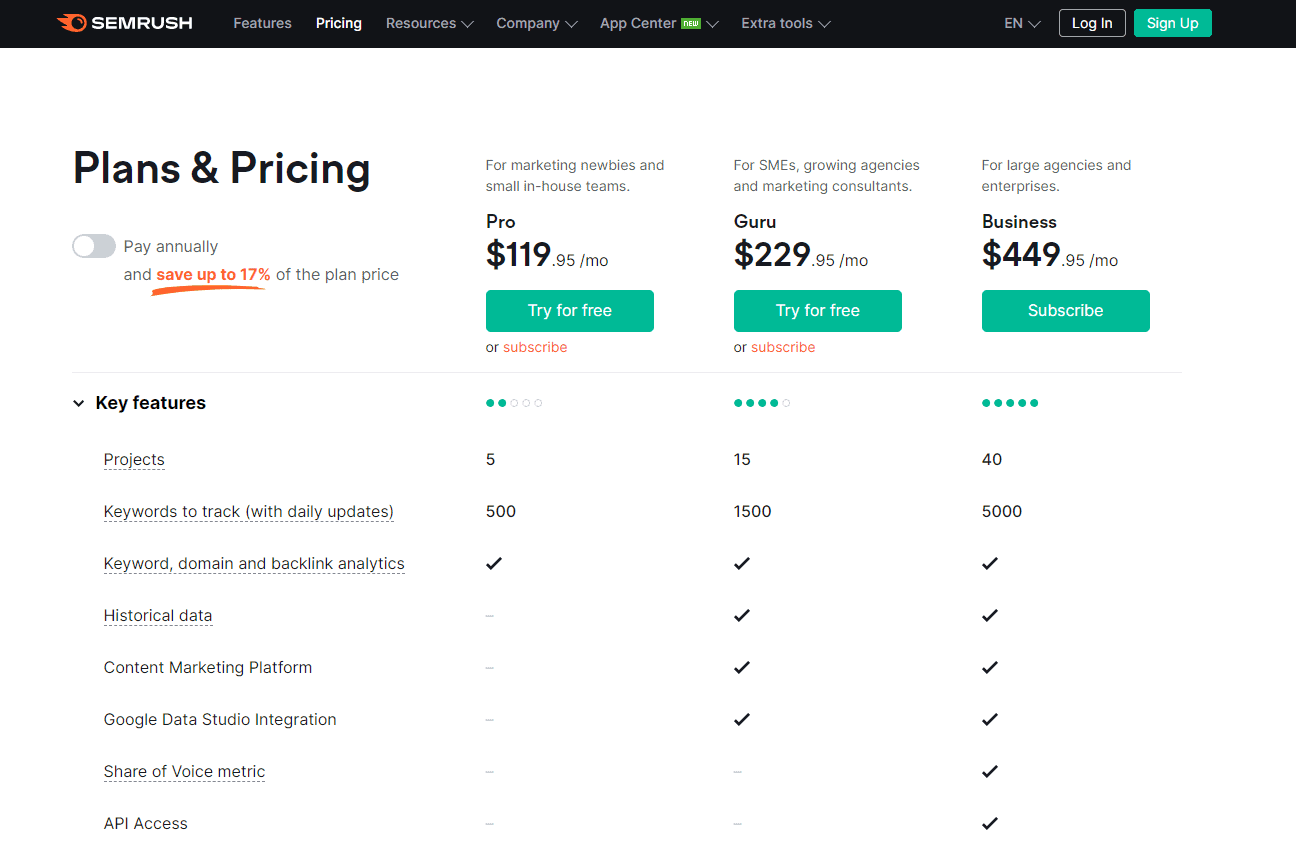The image size is (1296, 848).
Task: Click Business checkmark for Historical data
Action: (990, 615)
